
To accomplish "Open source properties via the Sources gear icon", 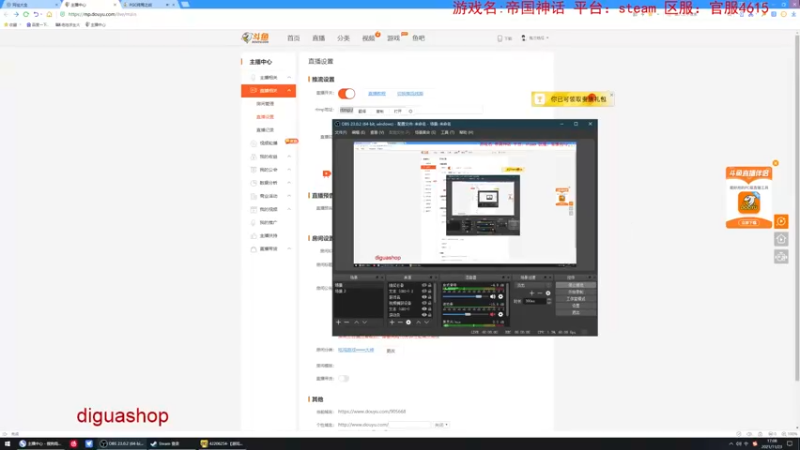I will click(408, 322).
